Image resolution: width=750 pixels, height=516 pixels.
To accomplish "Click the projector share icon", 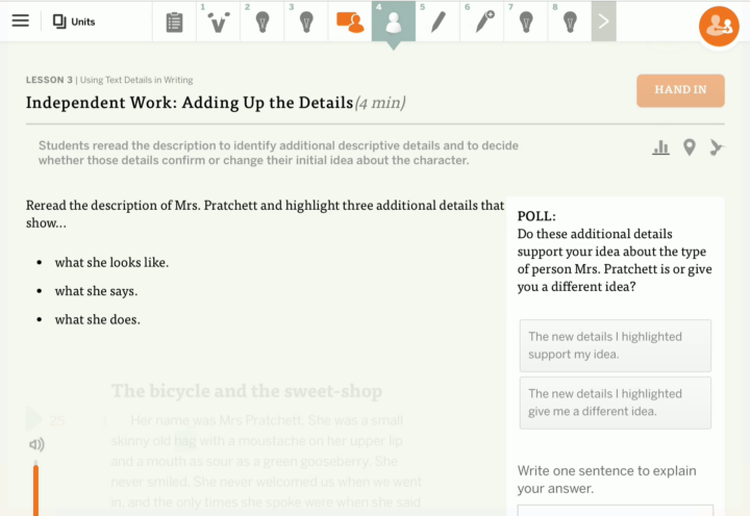I will [x=717, y=147].
